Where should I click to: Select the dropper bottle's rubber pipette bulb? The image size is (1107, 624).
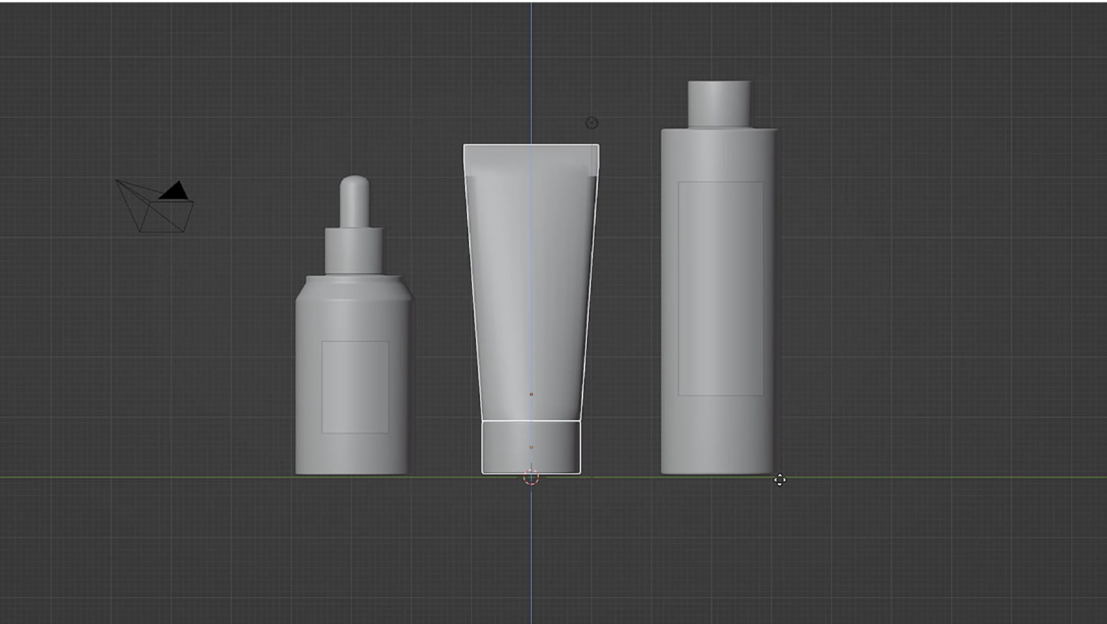point(354,201)
